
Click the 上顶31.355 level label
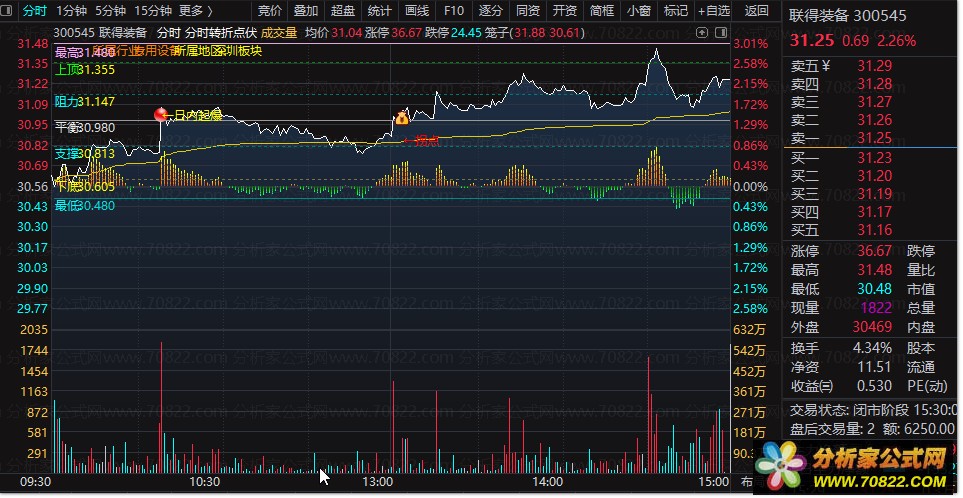85,69
